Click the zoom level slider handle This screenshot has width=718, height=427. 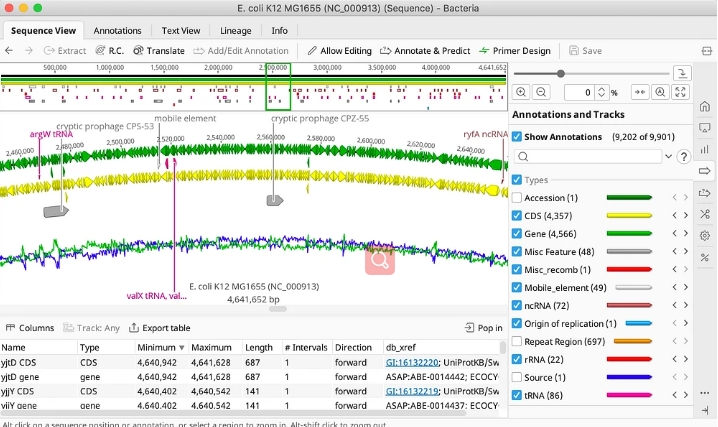click(561, 73)
